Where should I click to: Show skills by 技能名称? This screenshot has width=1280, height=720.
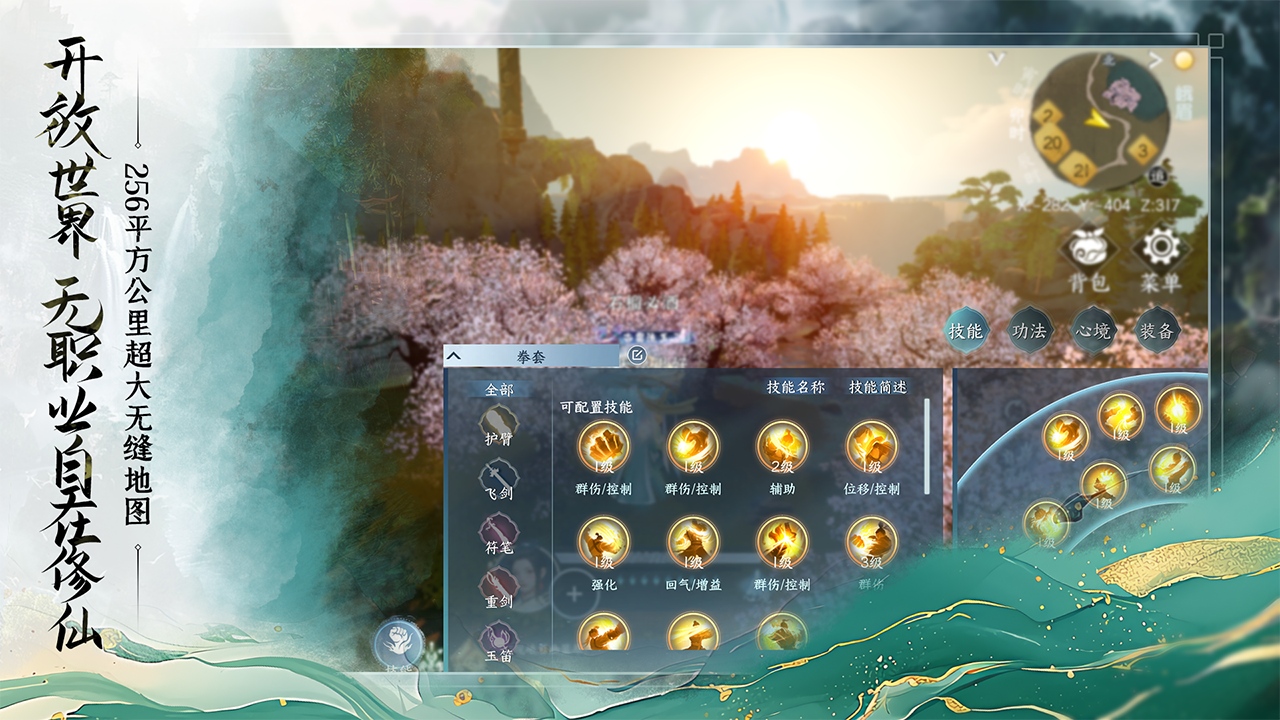point(796,387)
